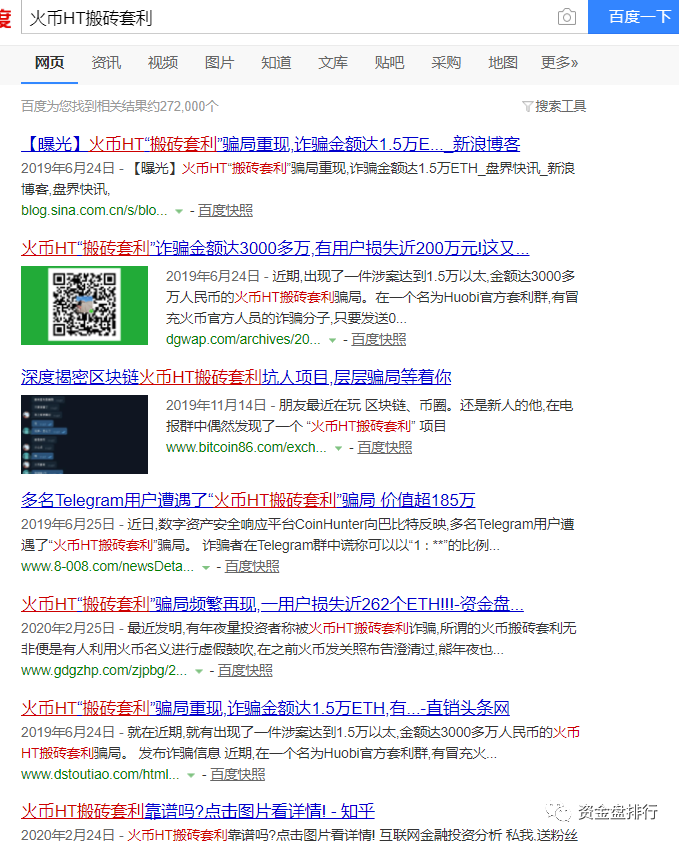Open result 诈骗金额达3000多万 title
The image size is (679, 841).
pos(275,248)
